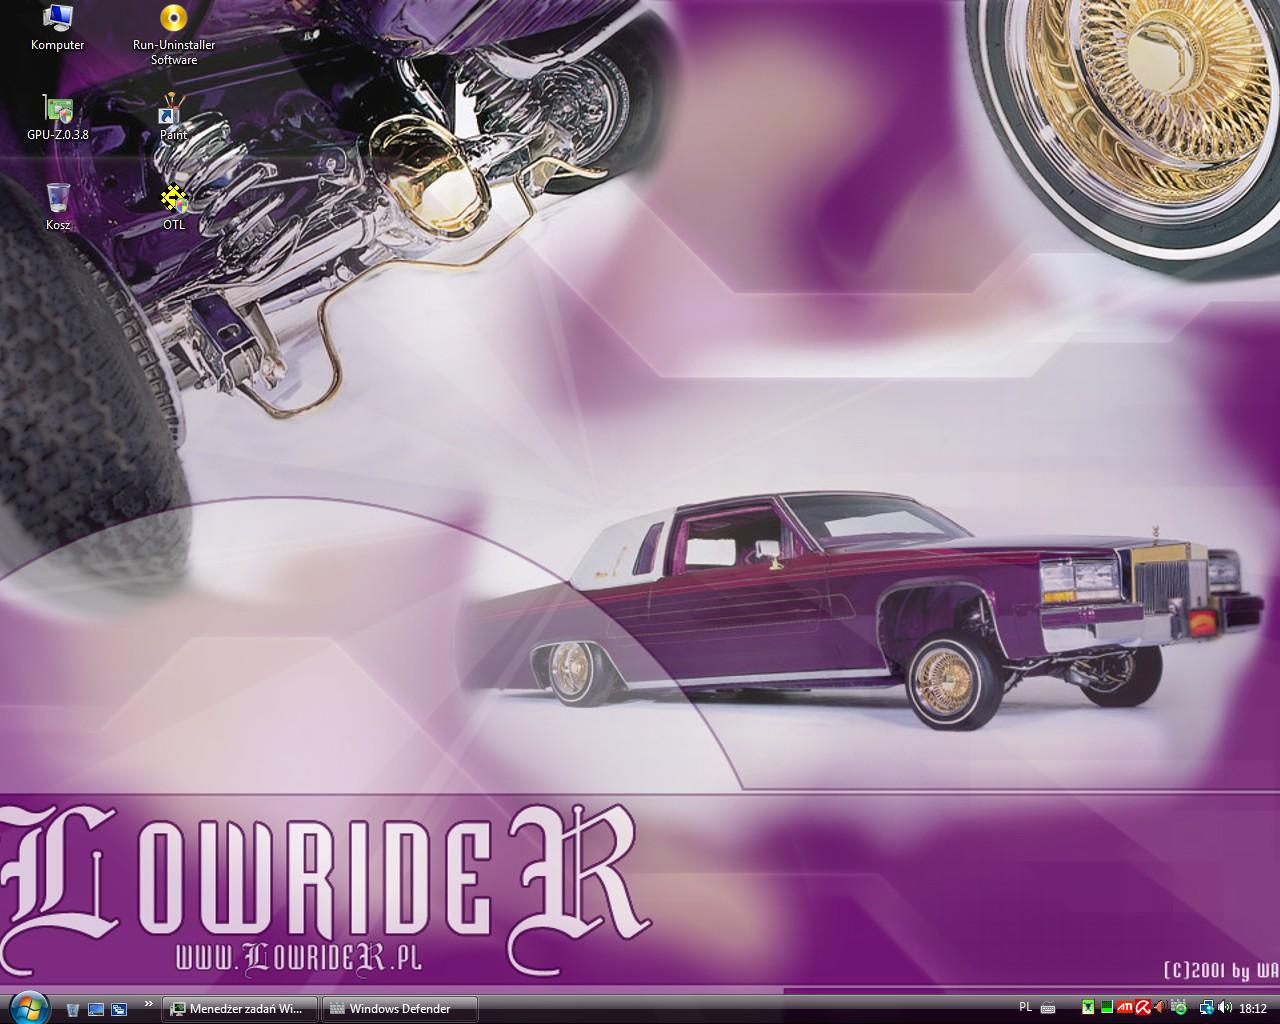The image size is (1280, 1024).
Task: Select the GPU-Z.0.3.8 desktop icon
Action: [58, 118]
